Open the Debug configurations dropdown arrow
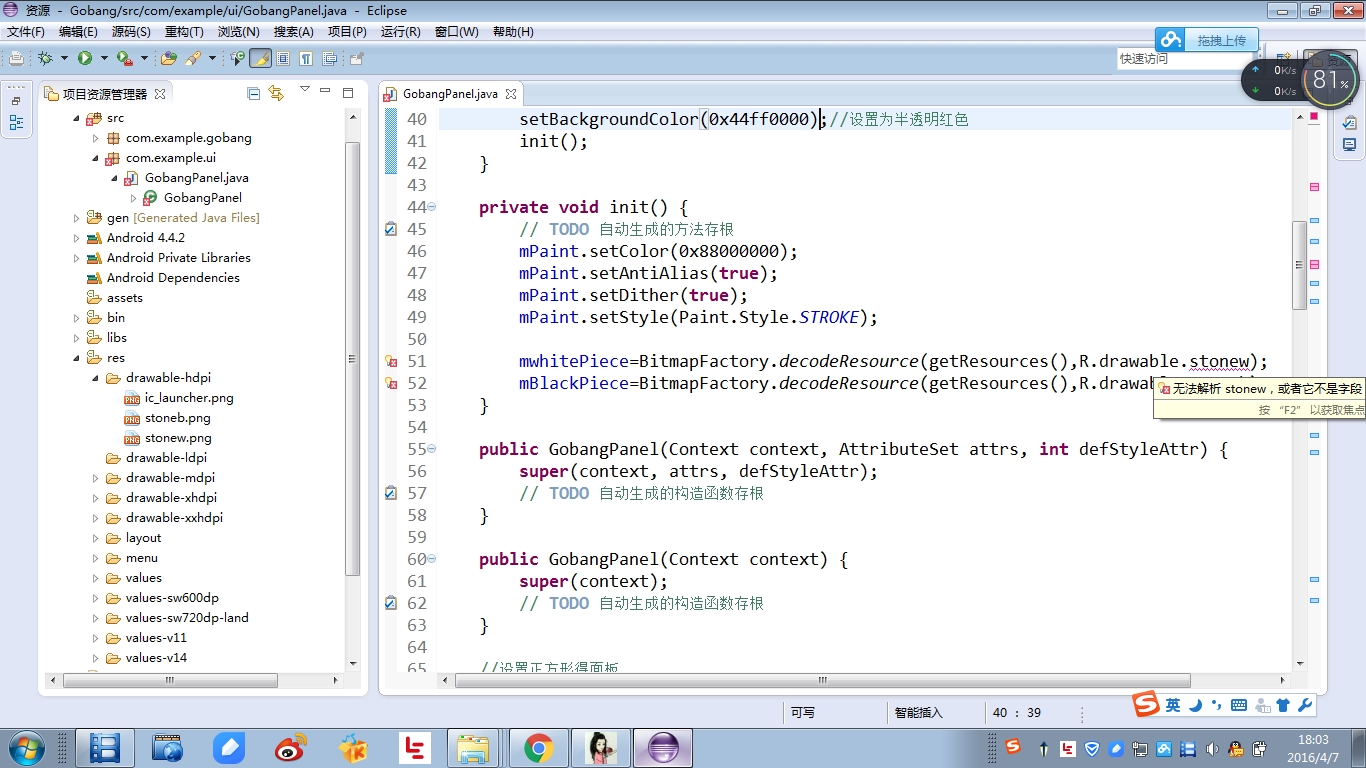The height and width of the screenshot is (768, 1366). coord(63,58)
